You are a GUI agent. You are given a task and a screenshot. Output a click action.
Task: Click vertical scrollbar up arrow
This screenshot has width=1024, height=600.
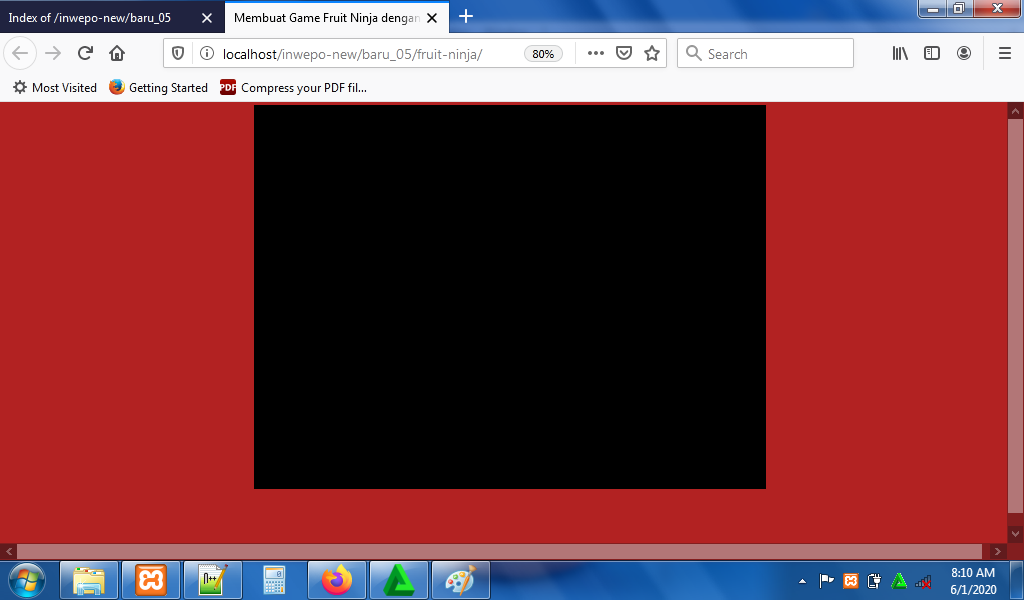coord(1015,111)
